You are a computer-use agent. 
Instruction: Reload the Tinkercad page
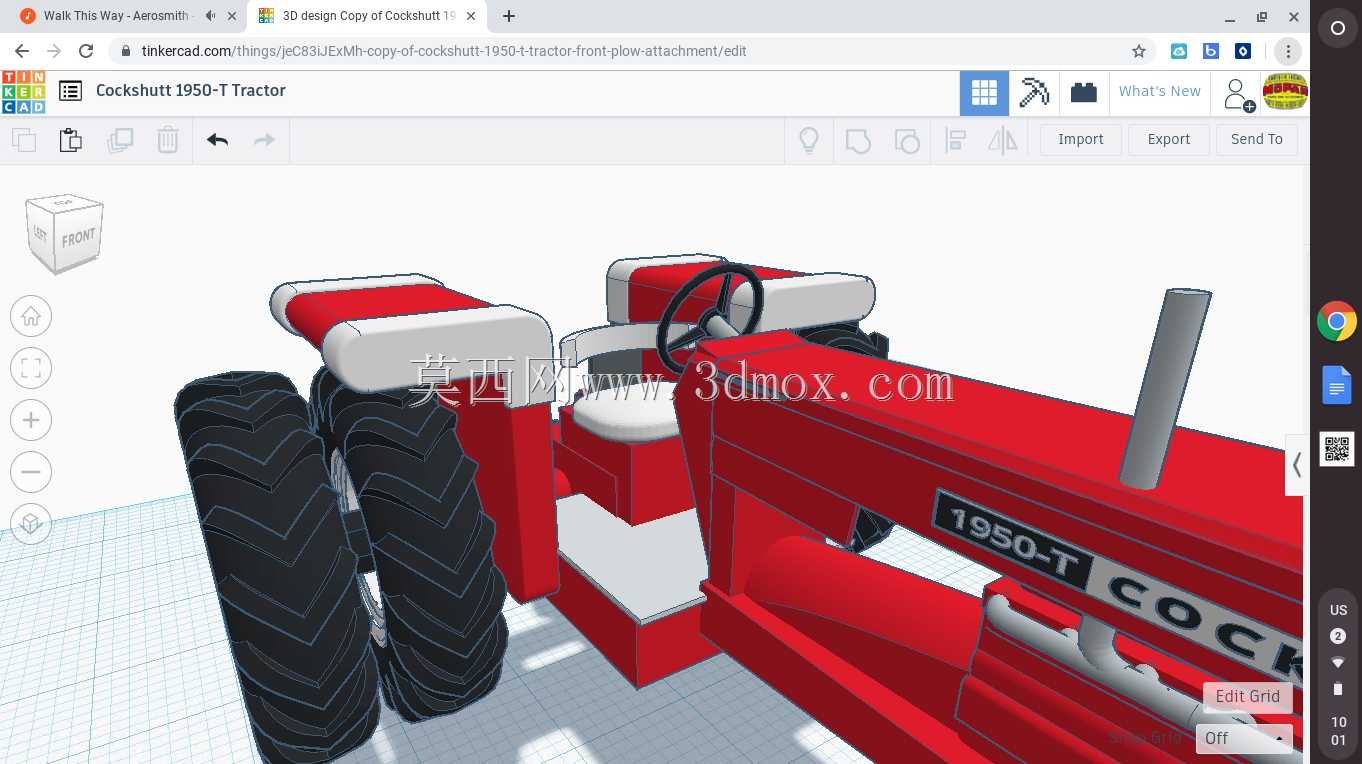pos(86,51)
